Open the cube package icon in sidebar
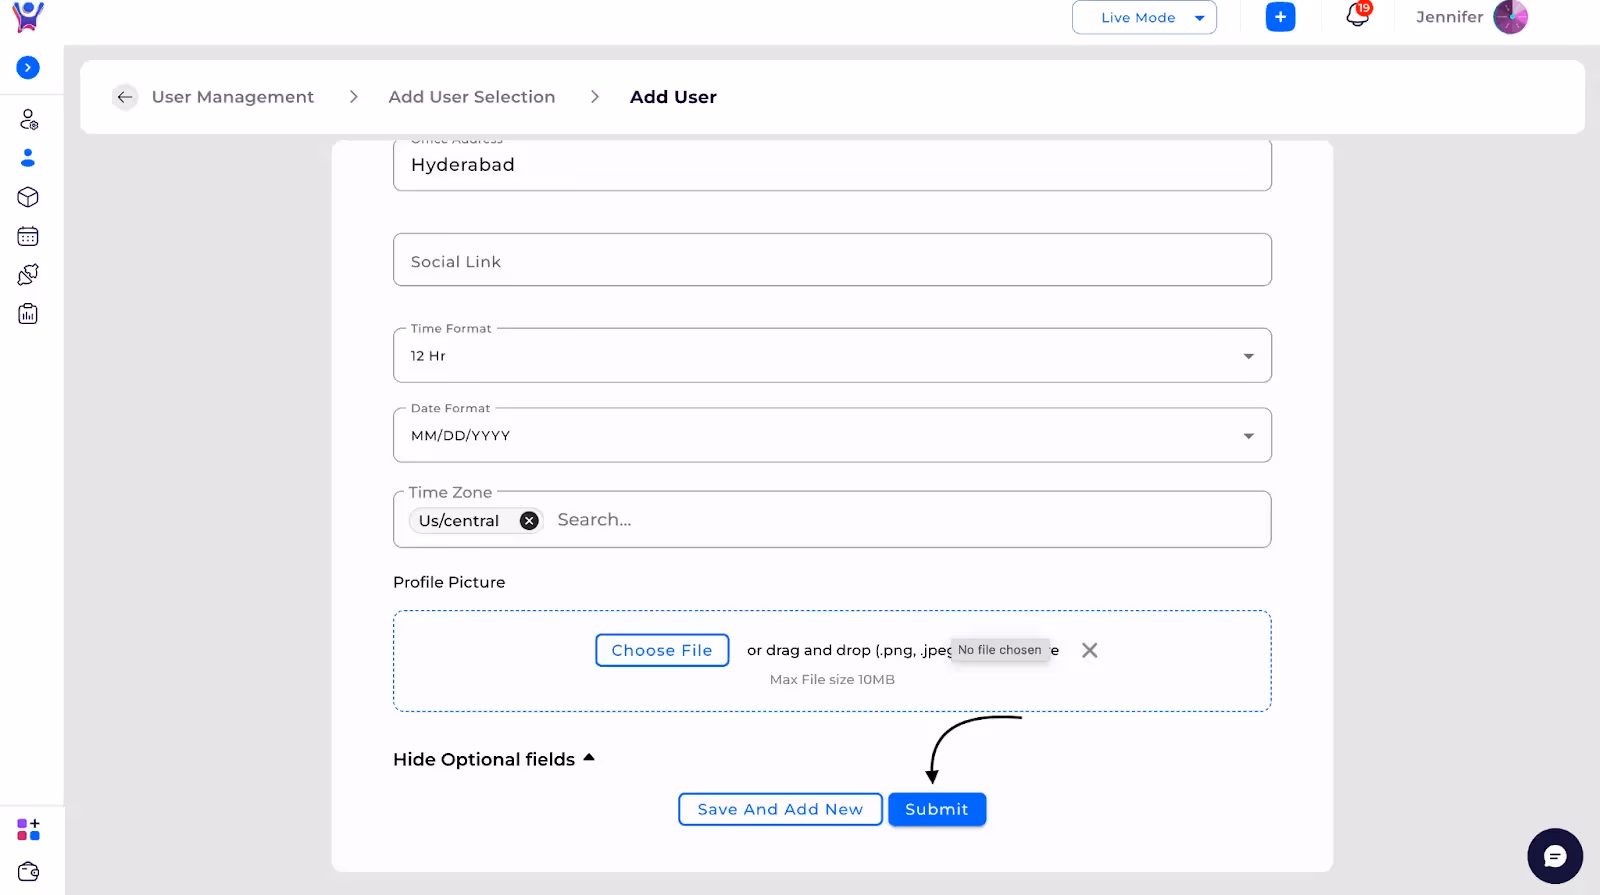The width and height of the screenshot is (1600, 895). pyautogui.click(x=28, y=197)
